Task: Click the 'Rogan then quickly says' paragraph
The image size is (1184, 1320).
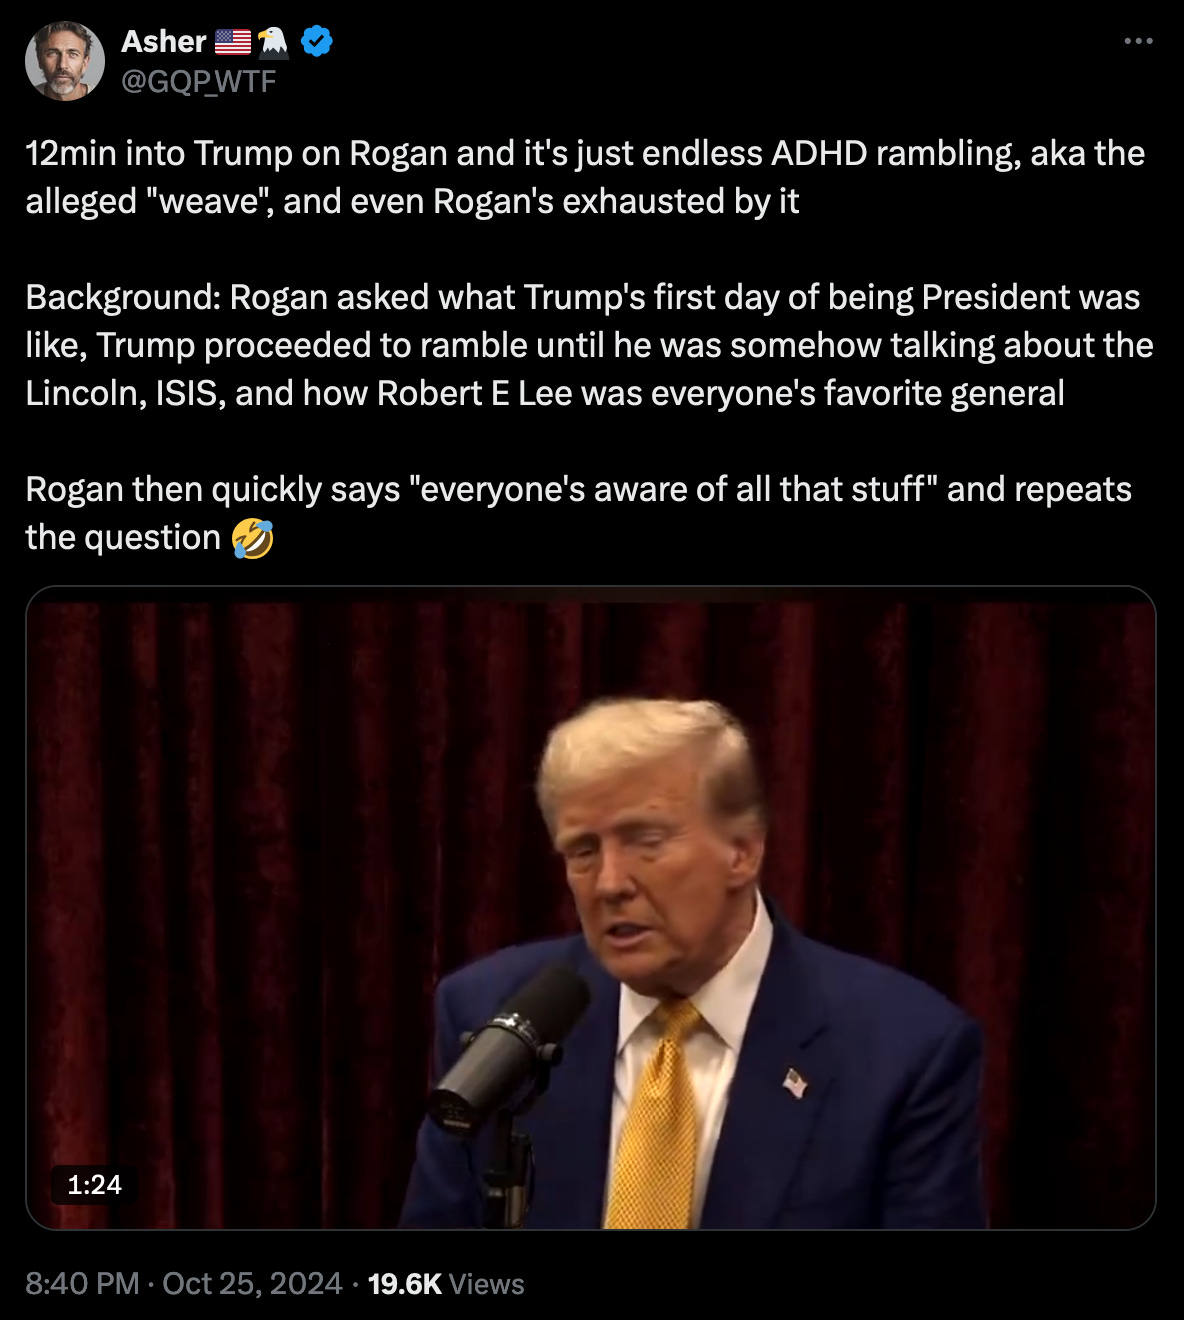Action: (x=578, y=513)
